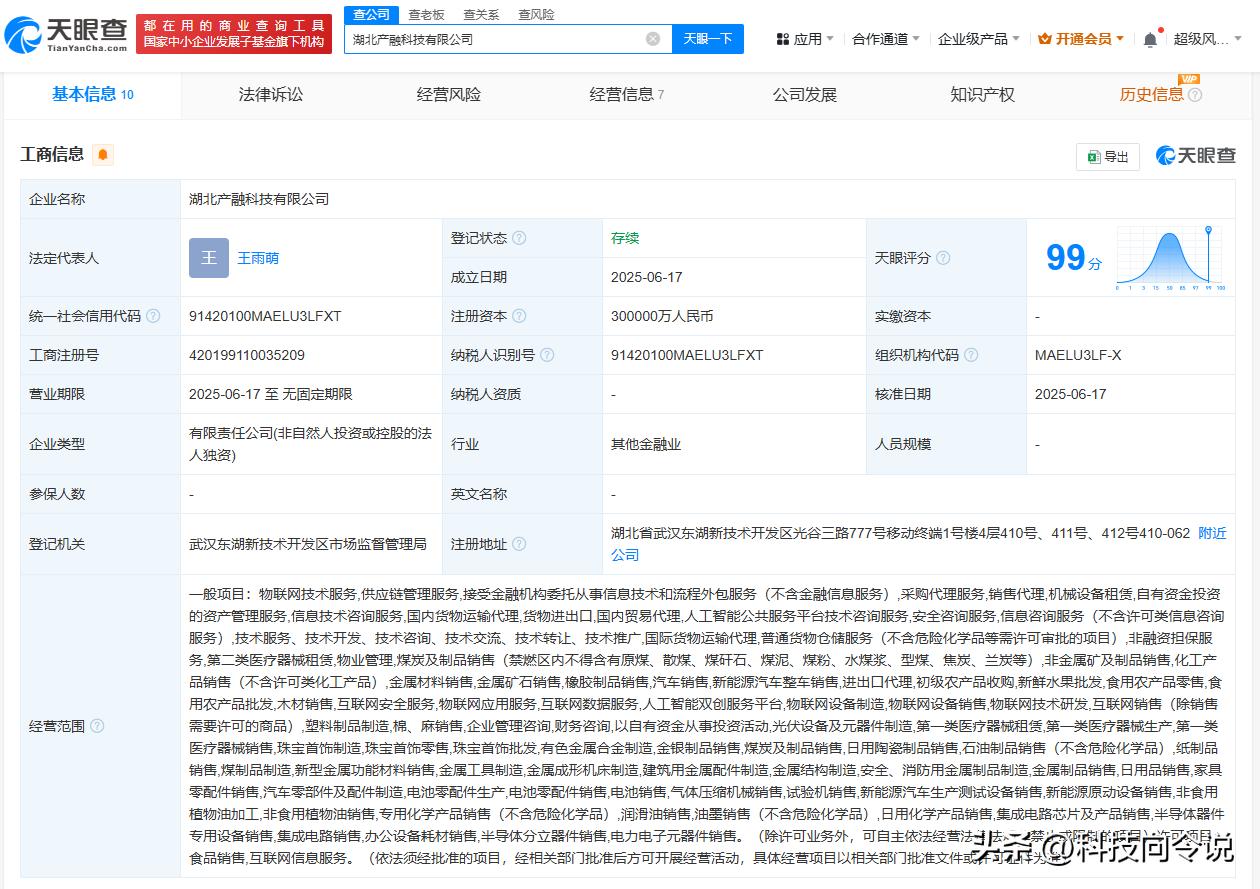The image size is (1260, 889).
Task: Click the 导出 export button
Action: click(1108, 157)
